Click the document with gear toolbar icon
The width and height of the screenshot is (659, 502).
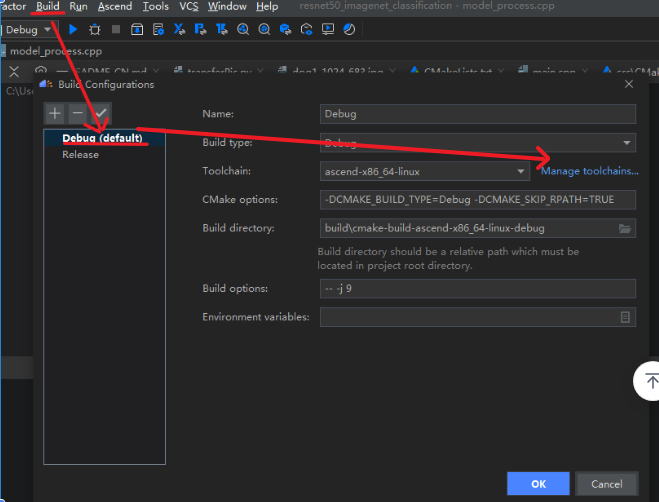158,29
